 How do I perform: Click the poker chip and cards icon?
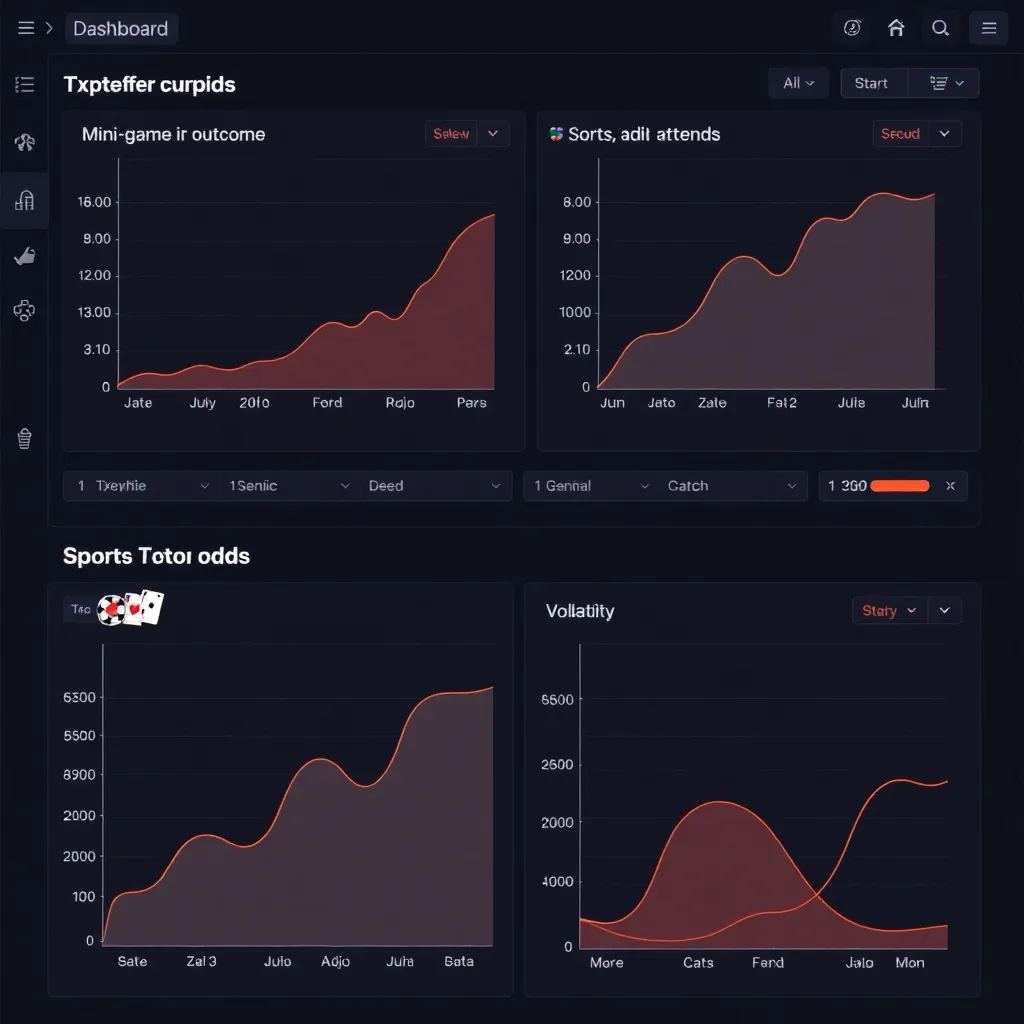tap(130, 608)
